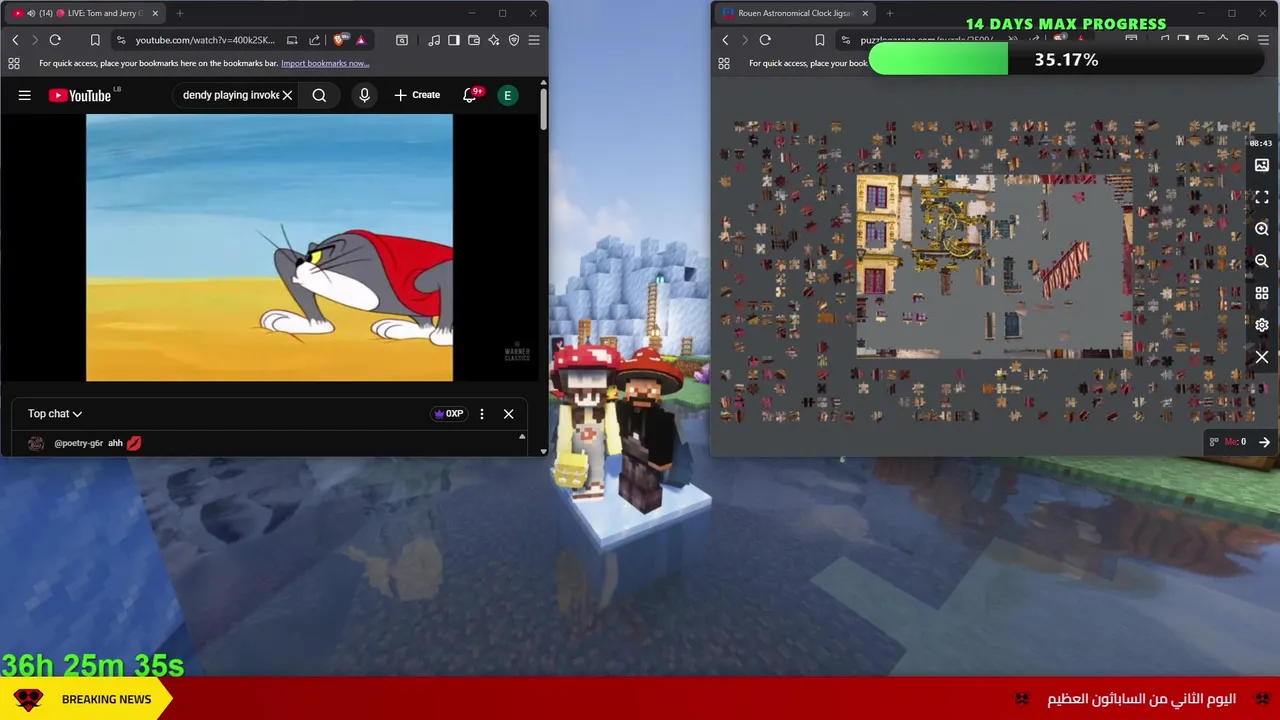Screen dimensions: 1280x720
Task: Go back in YouTube browser window
Action: [15, 40]
